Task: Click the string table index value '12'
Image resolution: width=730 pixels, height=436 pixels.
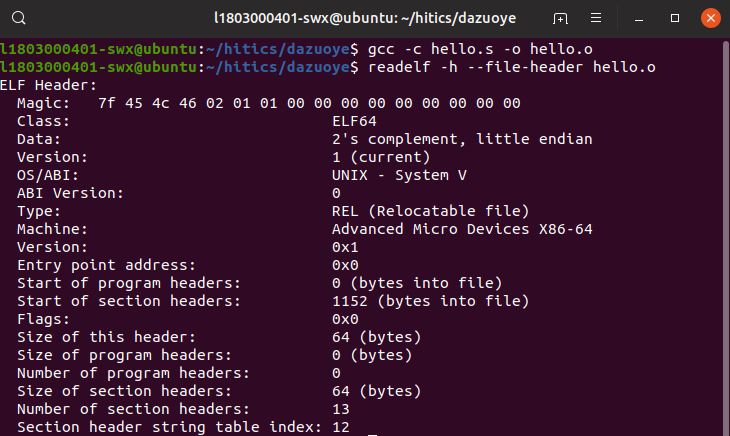Action: (341, 427)
